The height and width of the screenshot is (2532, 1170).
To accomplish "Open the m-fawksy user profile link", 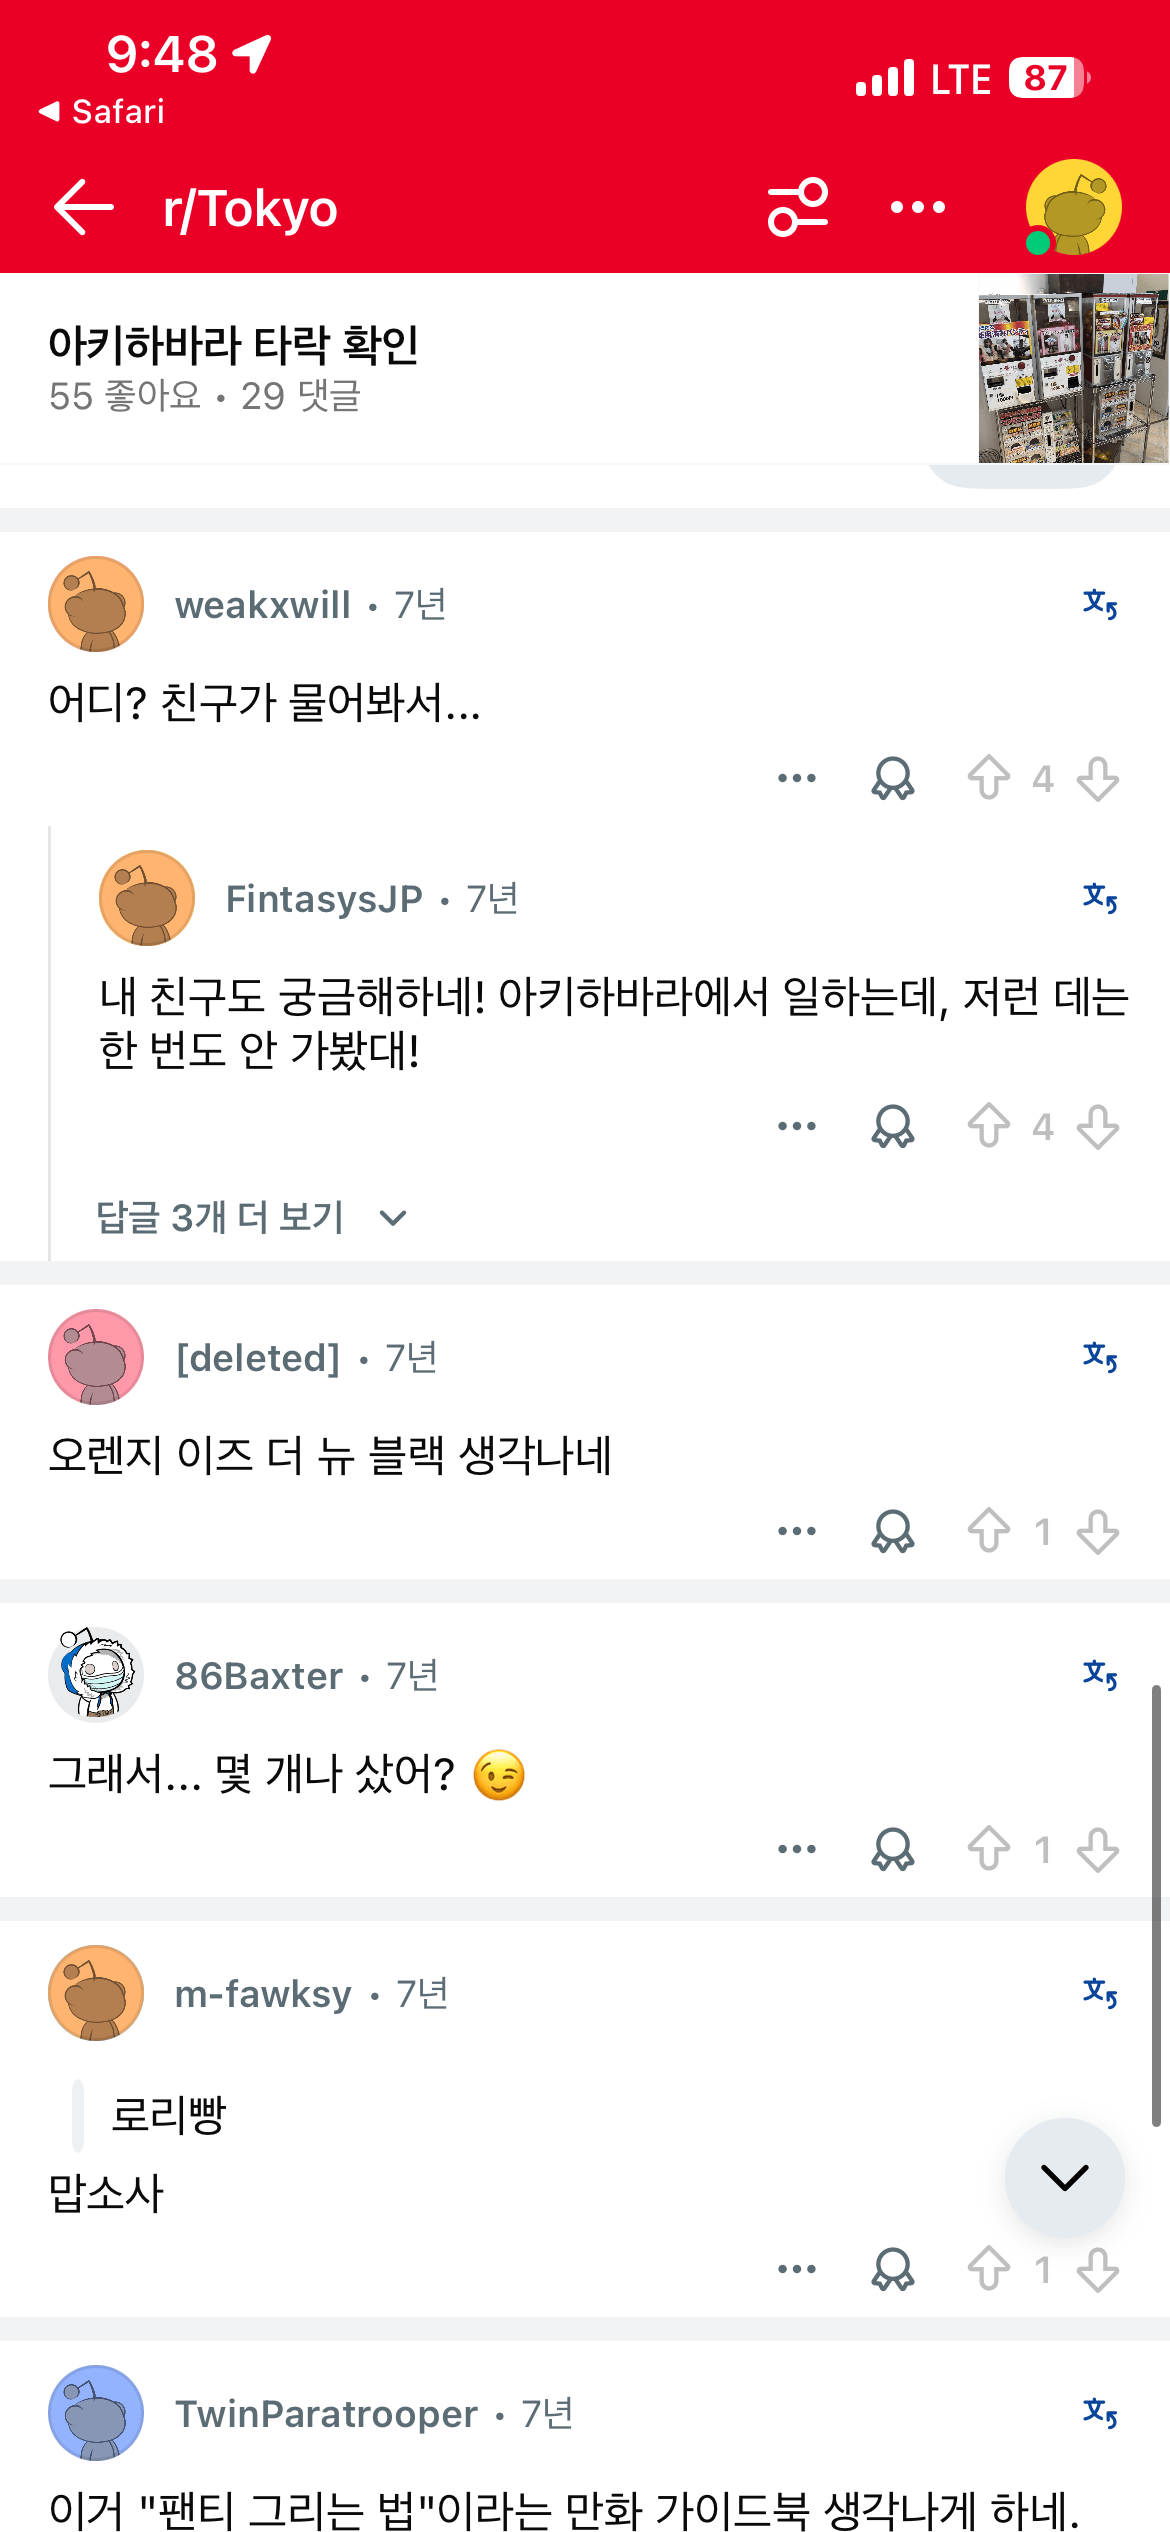I will tap(263, 1994).
